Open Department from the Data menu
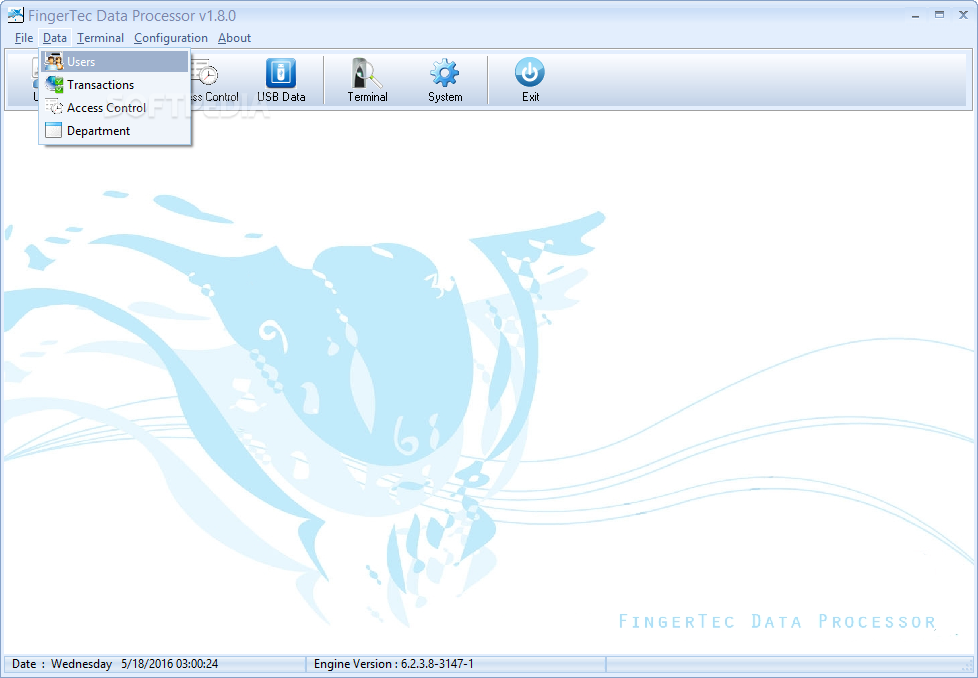Screen dimensions: 978x678 pos(115,131)
